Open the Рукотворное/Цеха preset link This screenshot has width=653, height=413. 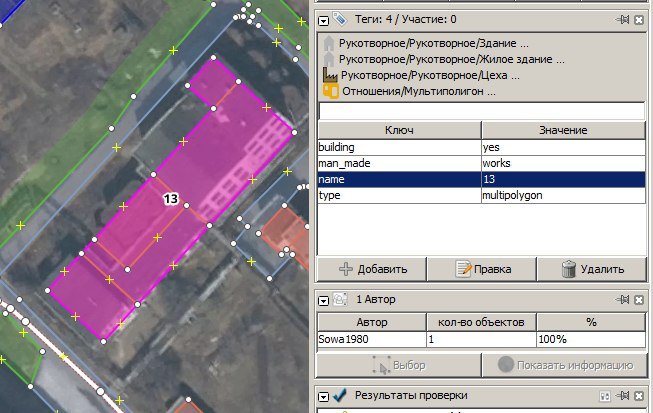tap(430, 75)
